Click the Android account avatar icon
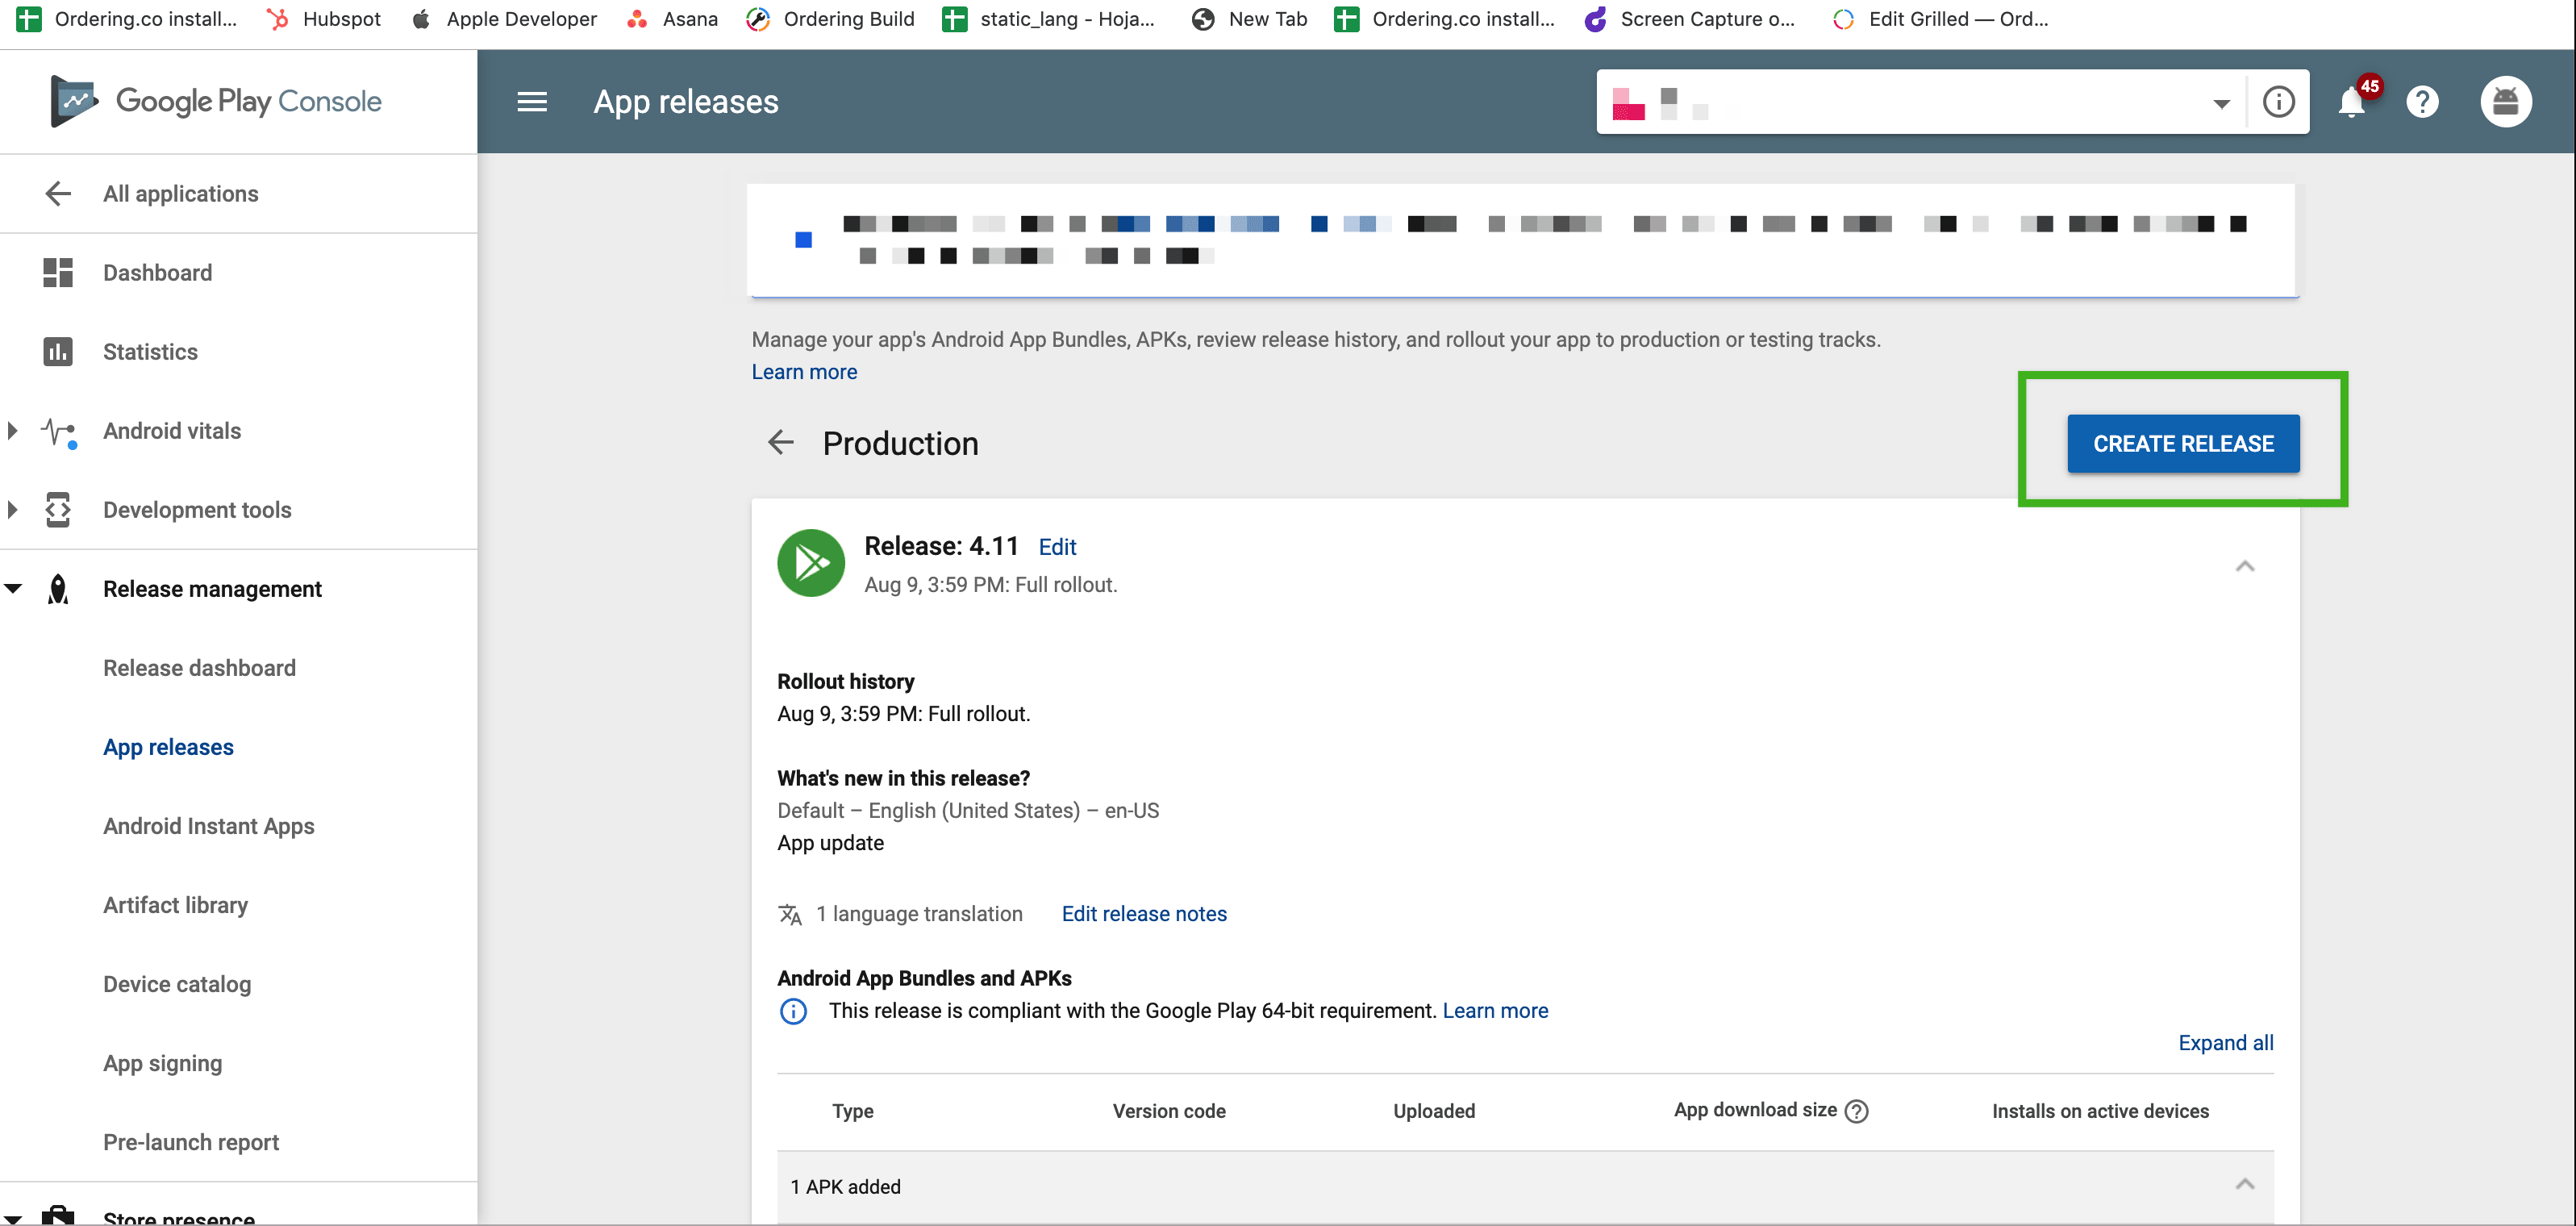This screenshot has width=2576, height=1226. 2504,102
